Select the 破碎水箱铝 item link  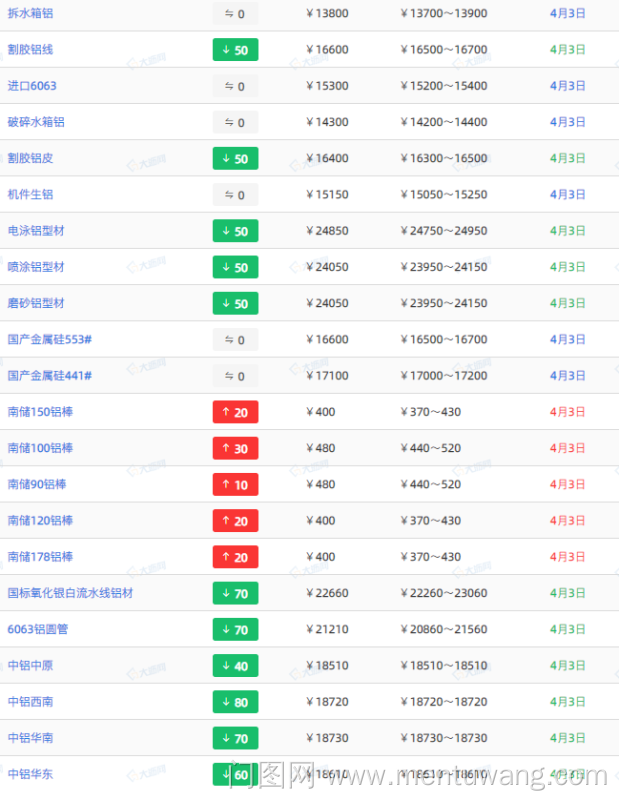pos(36,122)
